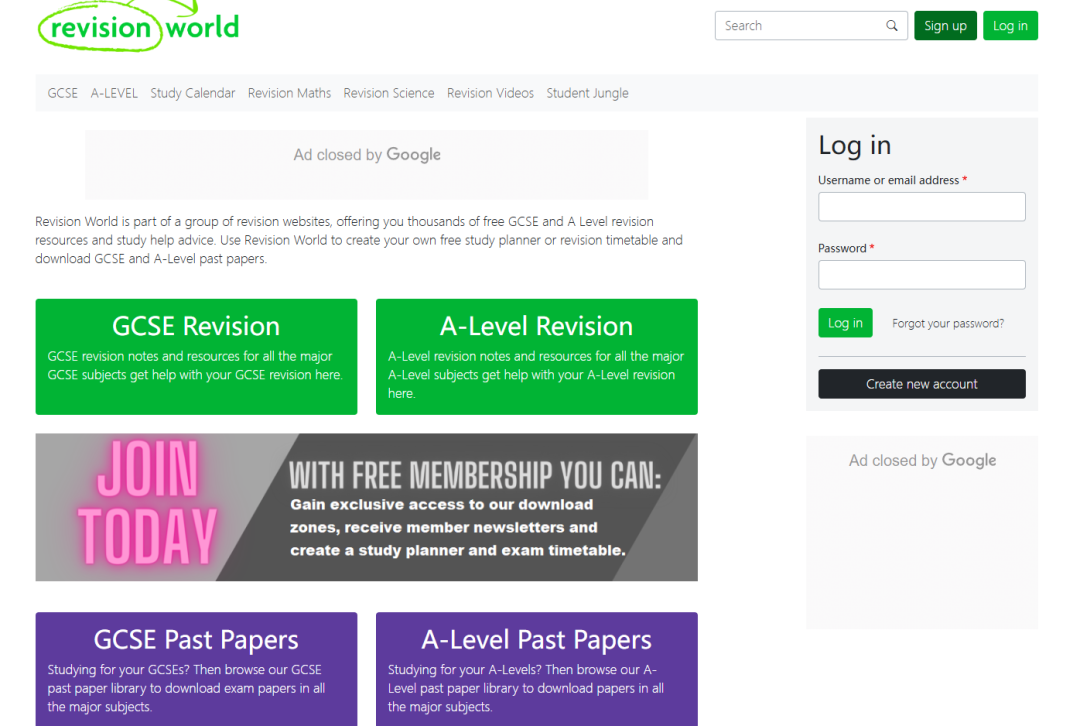This screenshot has width=1080, height=726.
Task: Focus the Password field
Action: 922,275
